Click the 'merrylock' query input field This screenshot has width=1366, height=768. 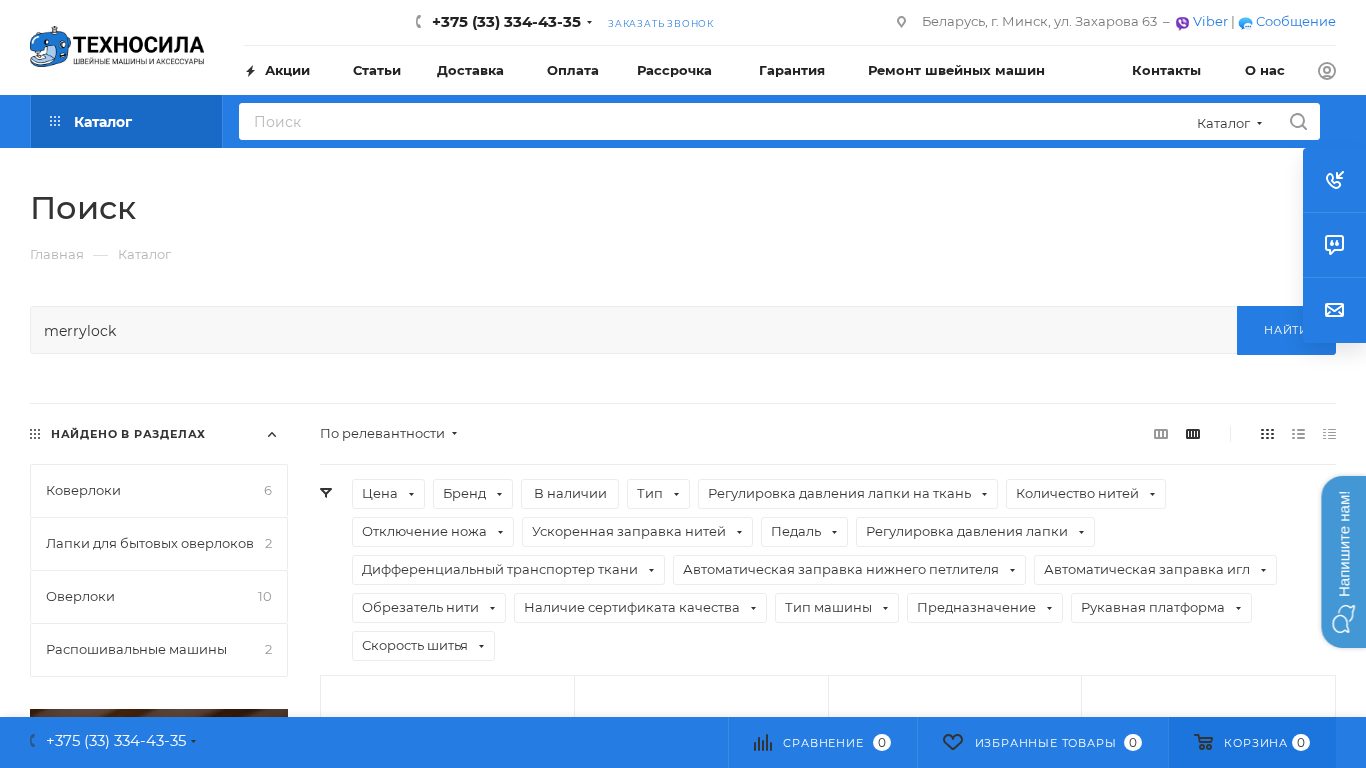633,330
